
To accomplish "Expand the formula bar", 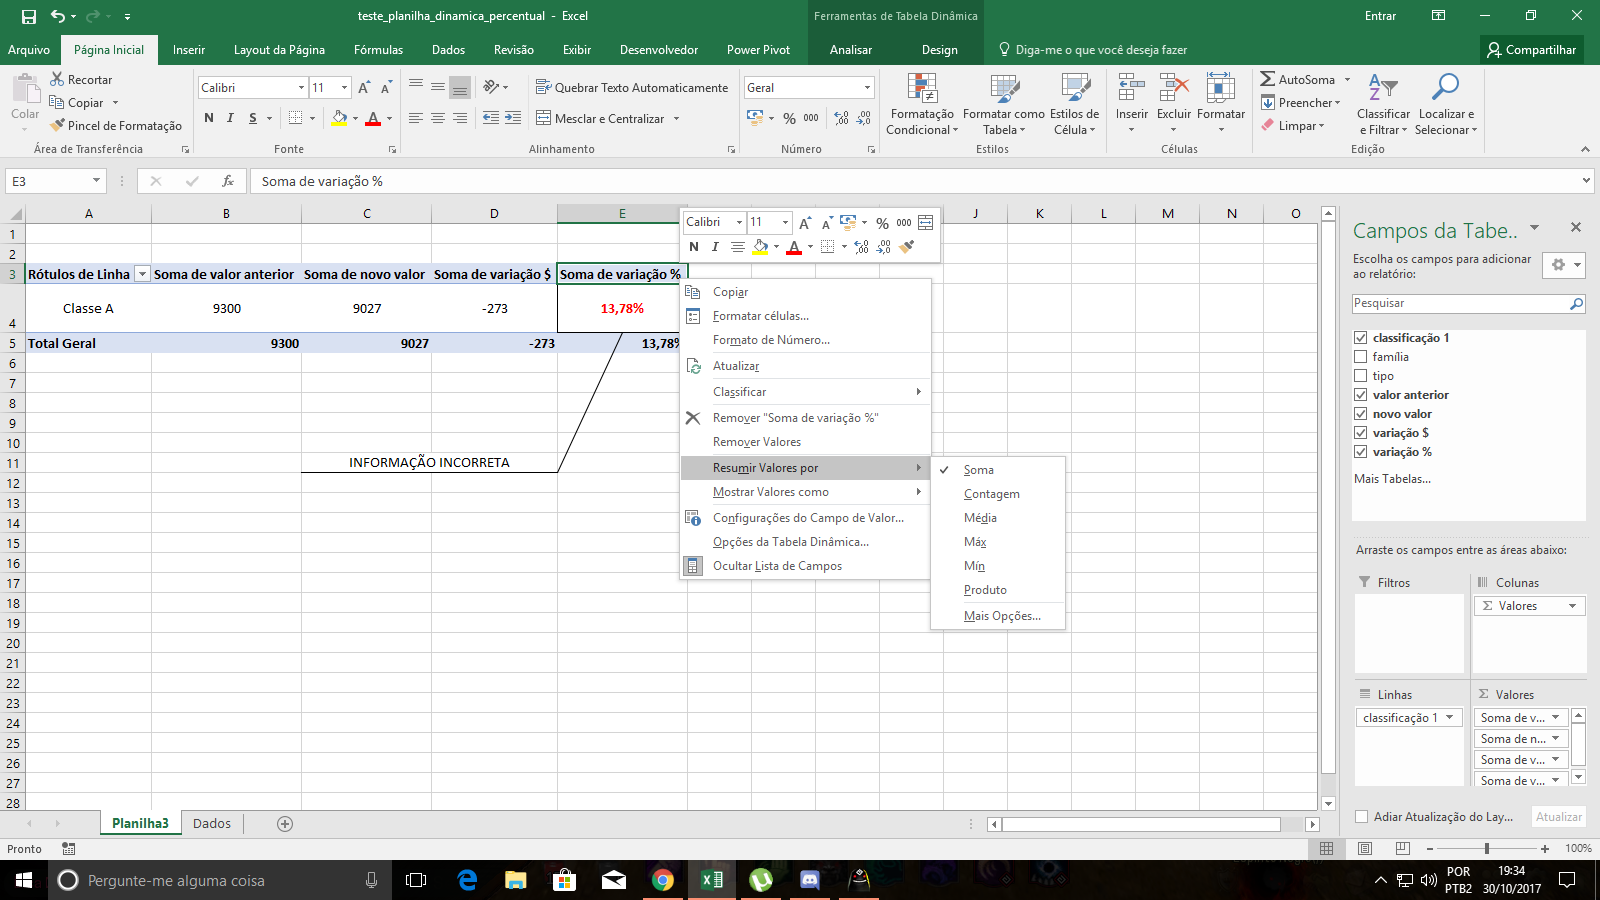I will coord(1587,181).
